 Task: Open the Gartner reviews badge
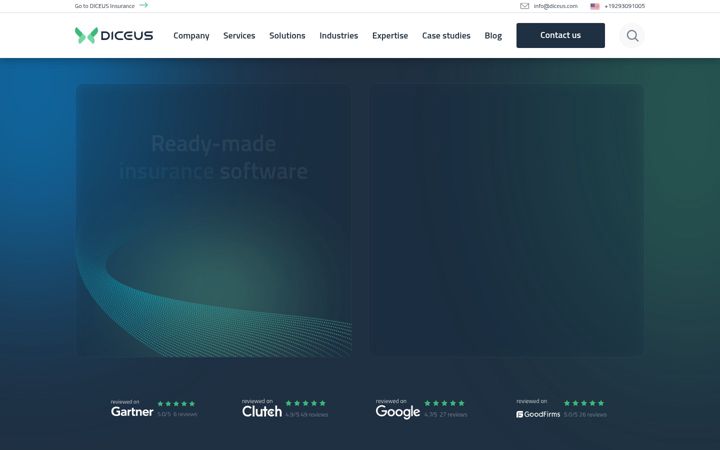coord(154,408)
